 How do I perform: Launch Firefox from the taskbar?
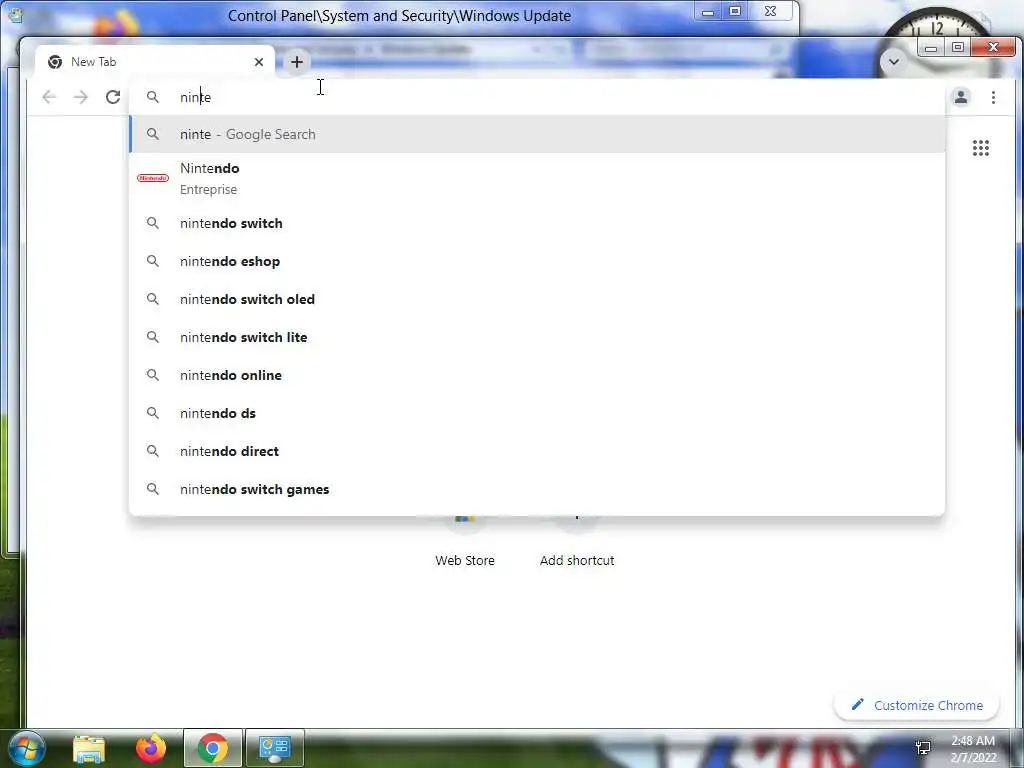pos(151,748)
